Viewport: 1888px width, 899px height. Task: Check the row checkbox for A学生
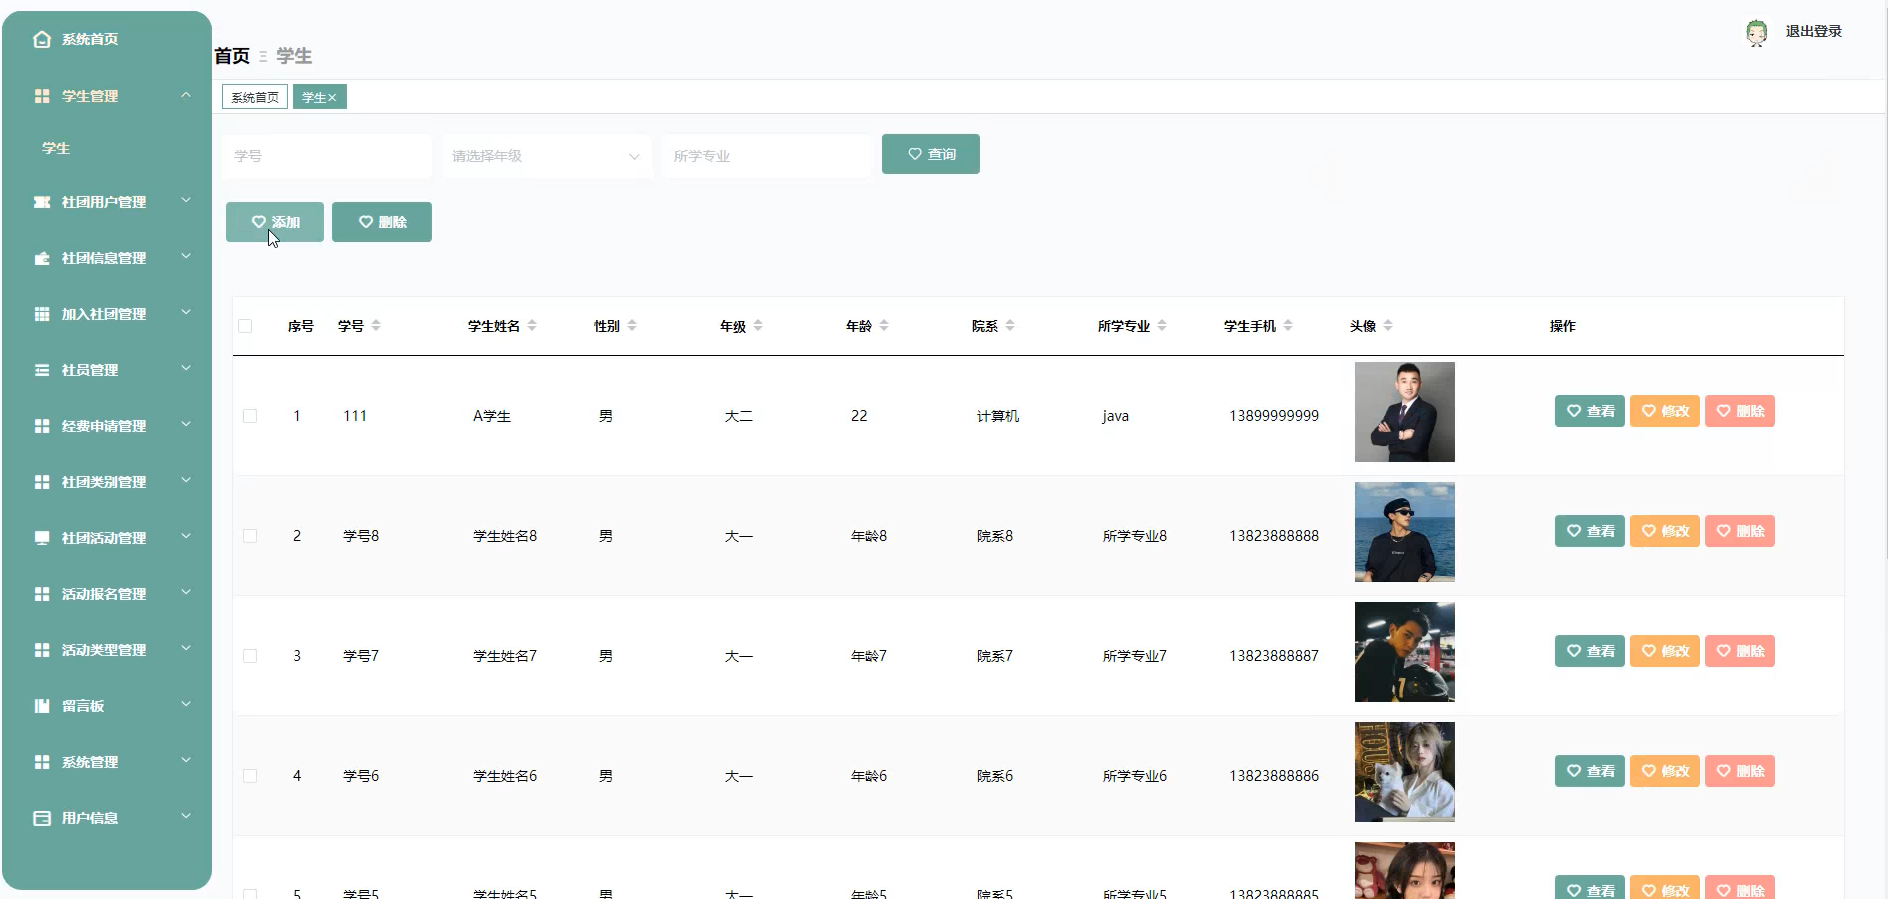[250, 416]
